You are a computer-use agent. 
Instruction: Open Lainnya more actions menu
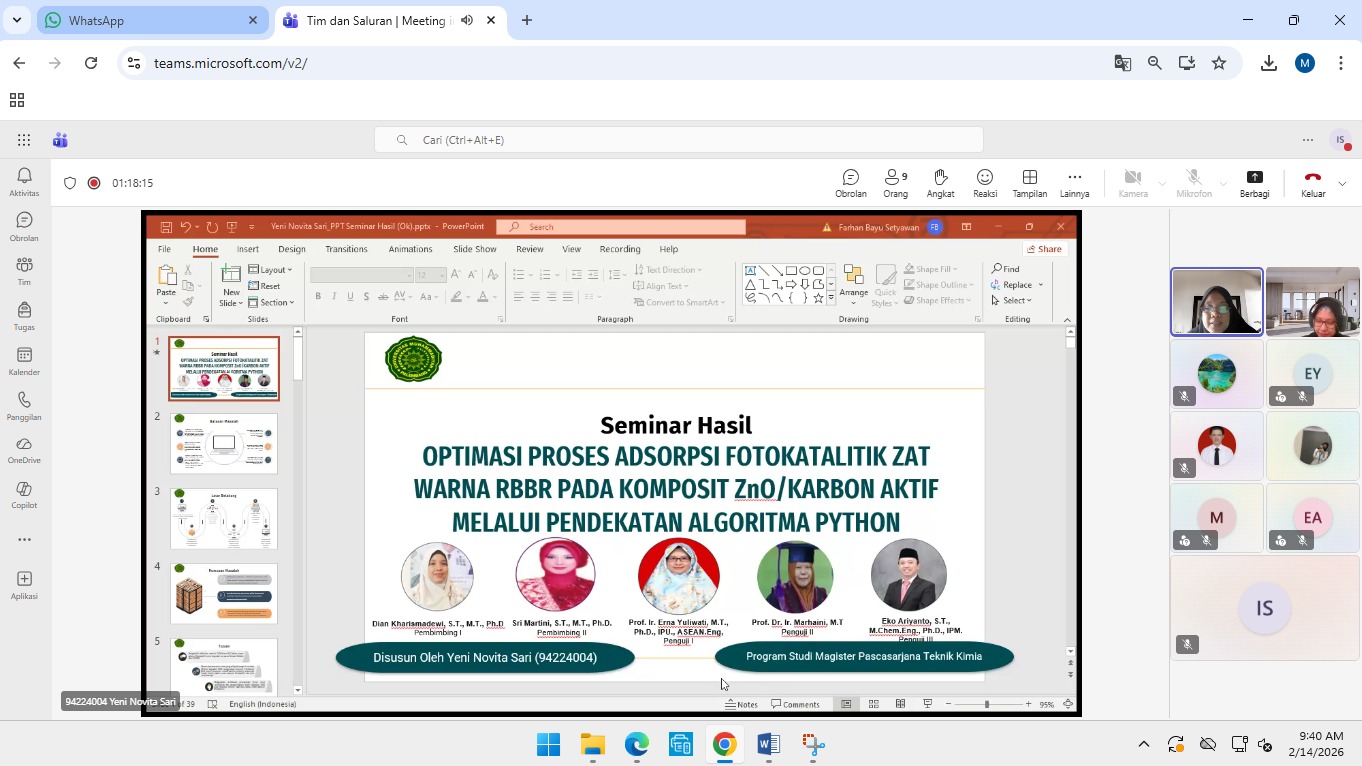pyautogui.click(x=1074, y=183)
